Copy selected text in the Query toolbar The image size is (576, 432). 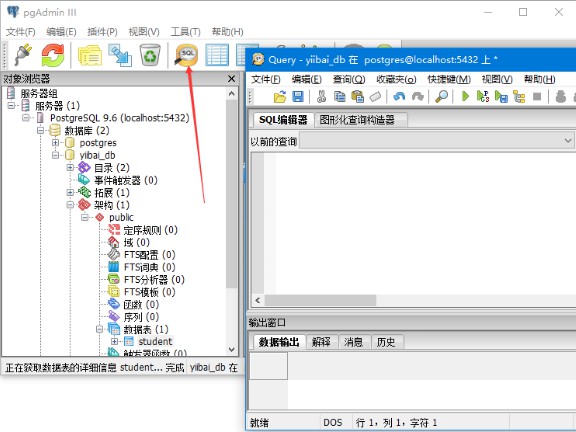click(339, 97)
